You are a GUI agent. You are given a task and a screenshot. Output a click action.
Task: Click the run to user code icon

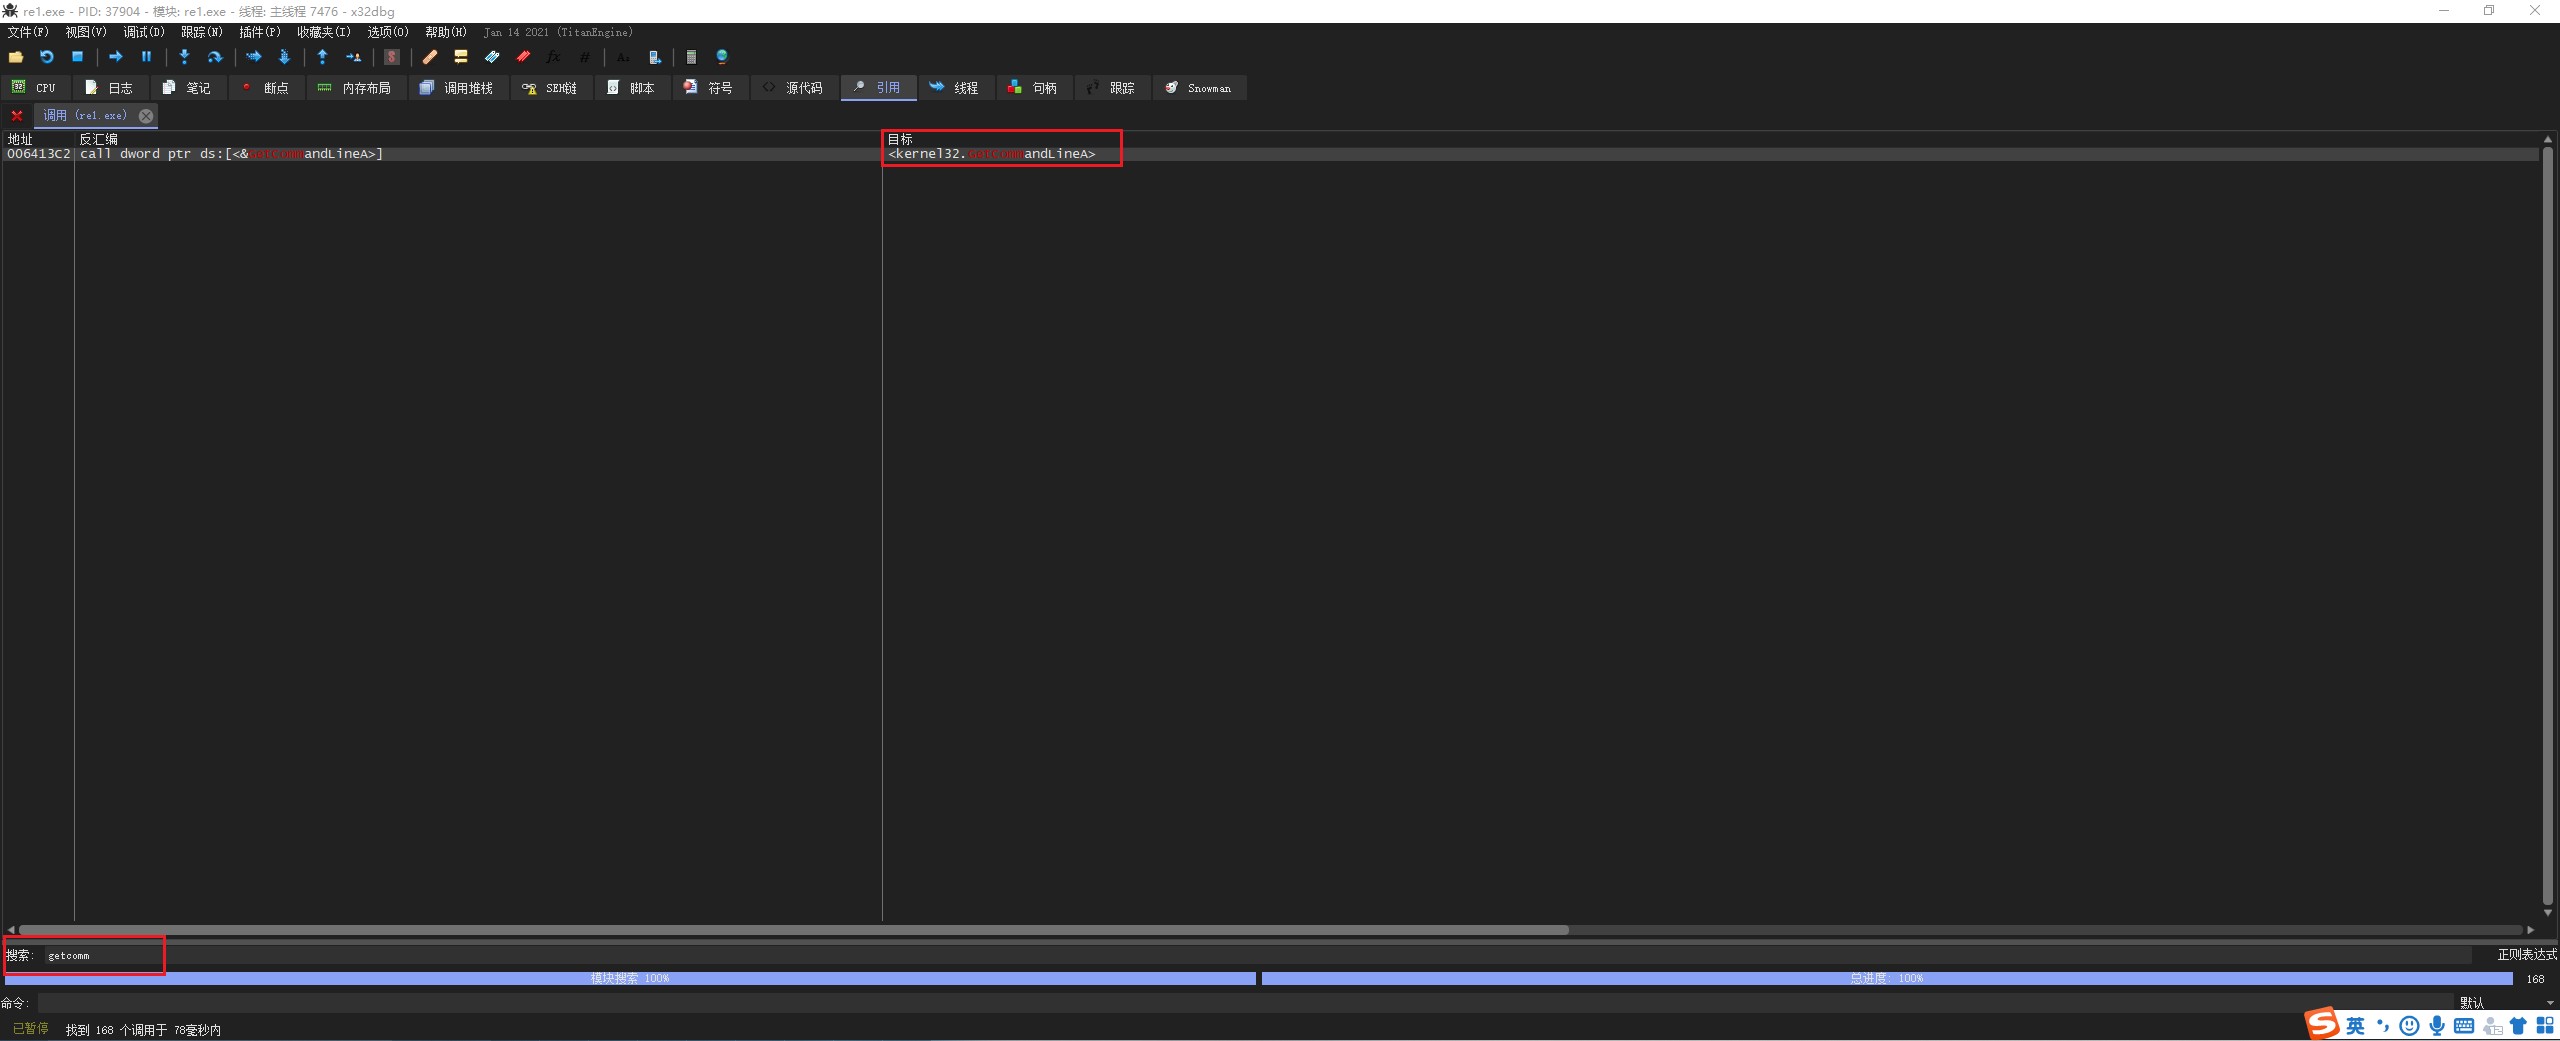coord(353,57)
